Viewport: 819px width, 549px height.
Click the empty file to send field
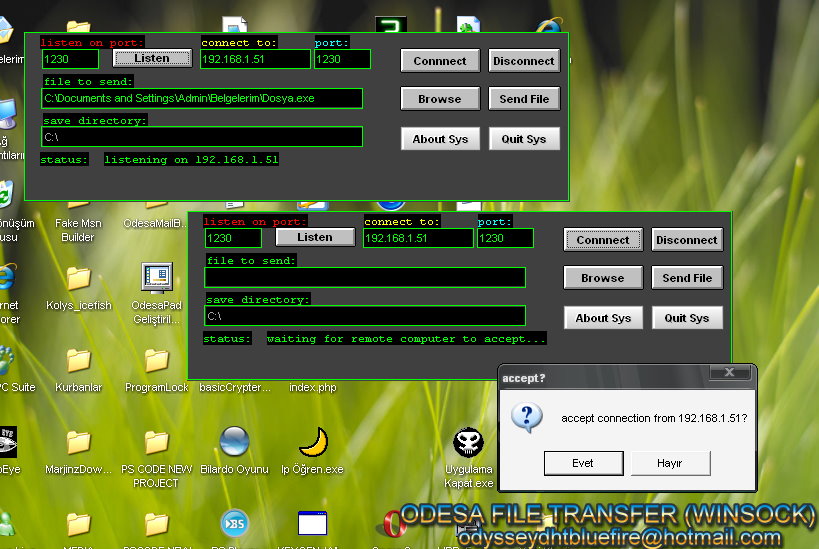365,278
